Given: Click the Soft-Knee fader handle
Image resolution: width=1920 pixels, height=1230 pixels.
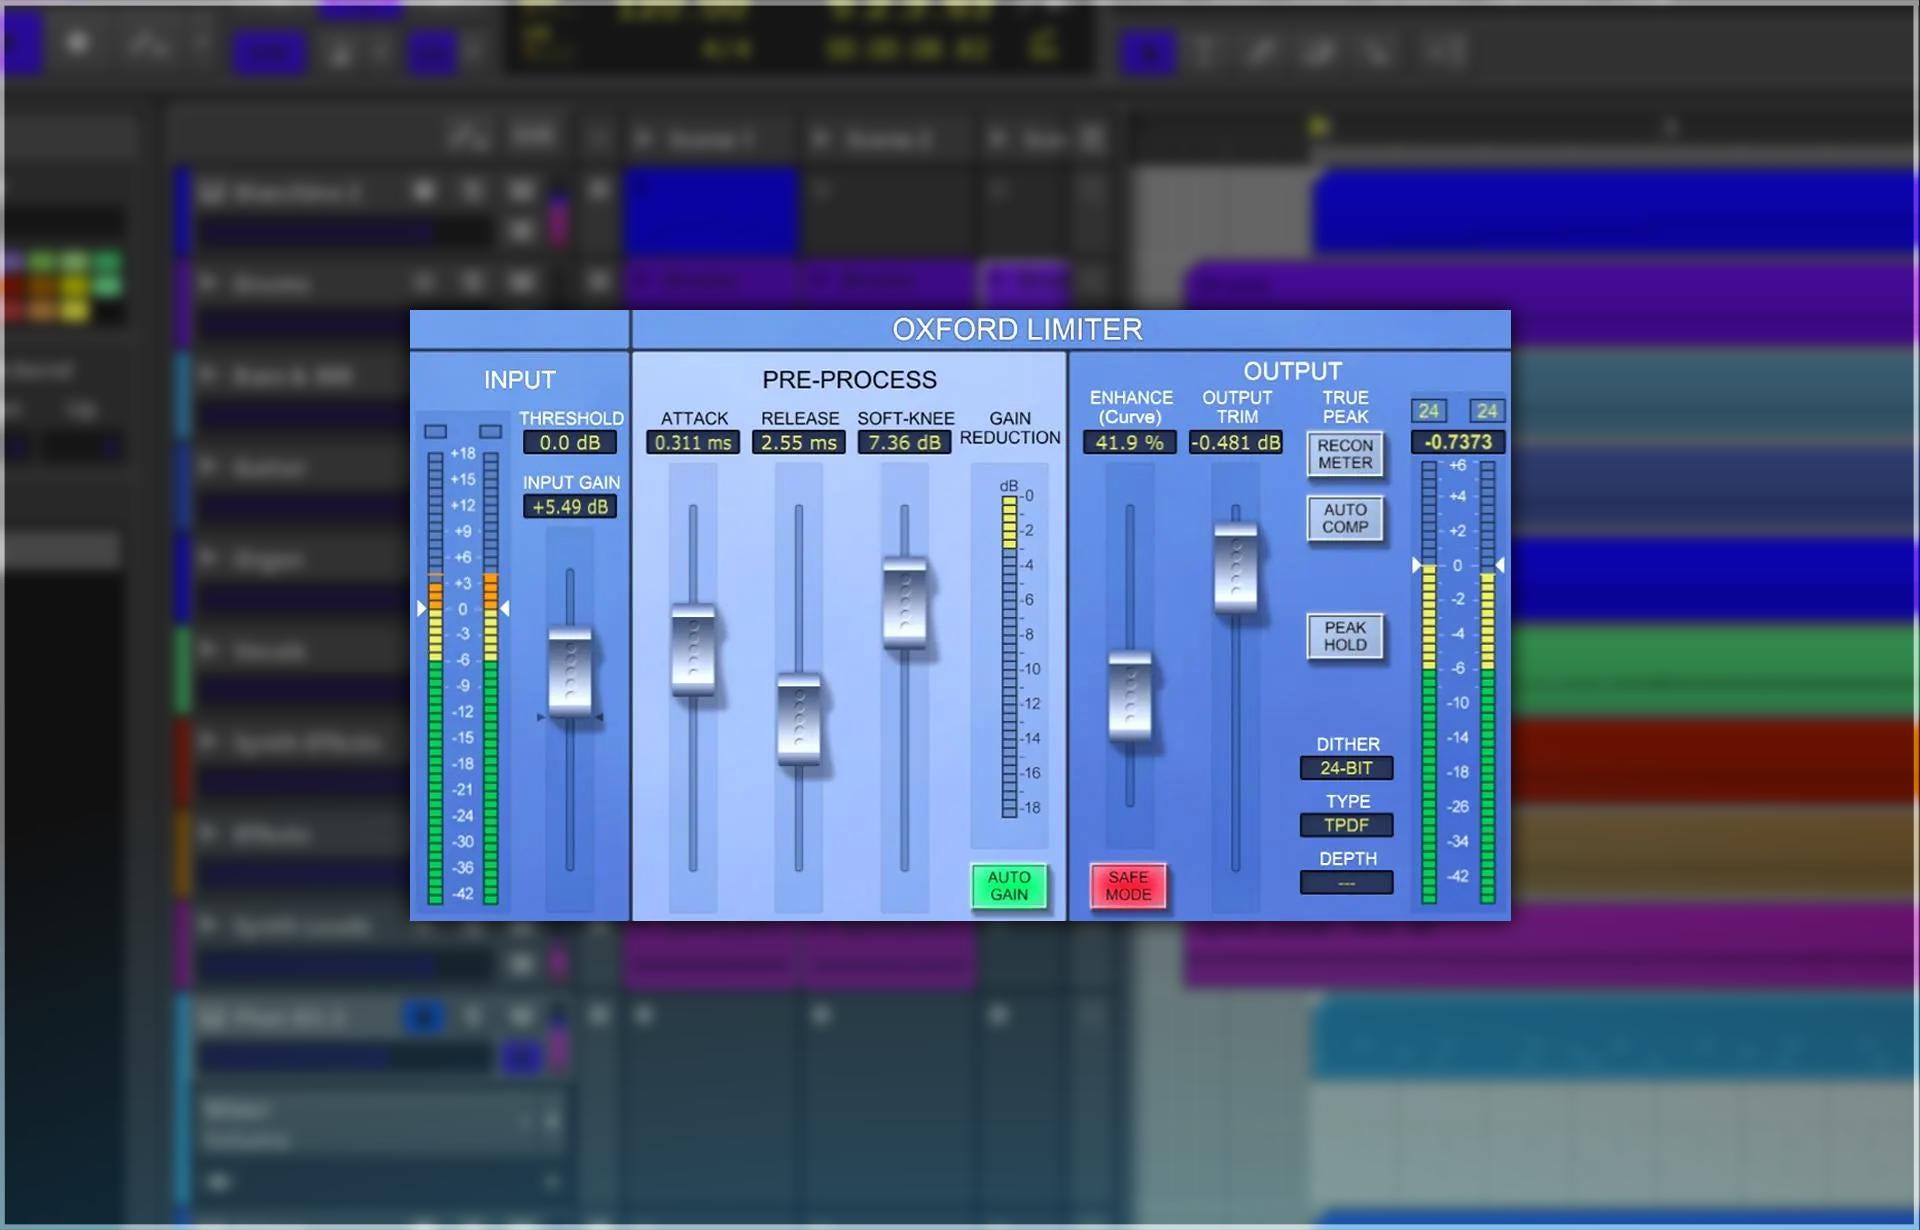Looking at the screenshot, I should tap(904, 603).
